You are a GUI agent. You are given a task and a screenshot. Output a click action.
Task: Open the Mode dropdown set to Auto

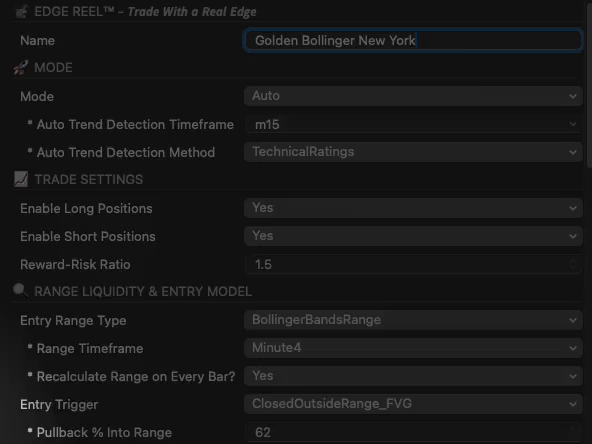tap(413, 96)
